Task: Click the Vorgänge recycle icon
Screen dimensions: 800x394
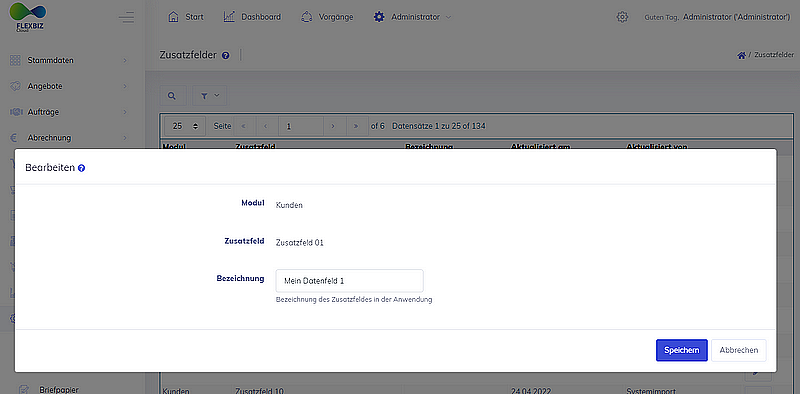Action: click(x=307, y=17)
